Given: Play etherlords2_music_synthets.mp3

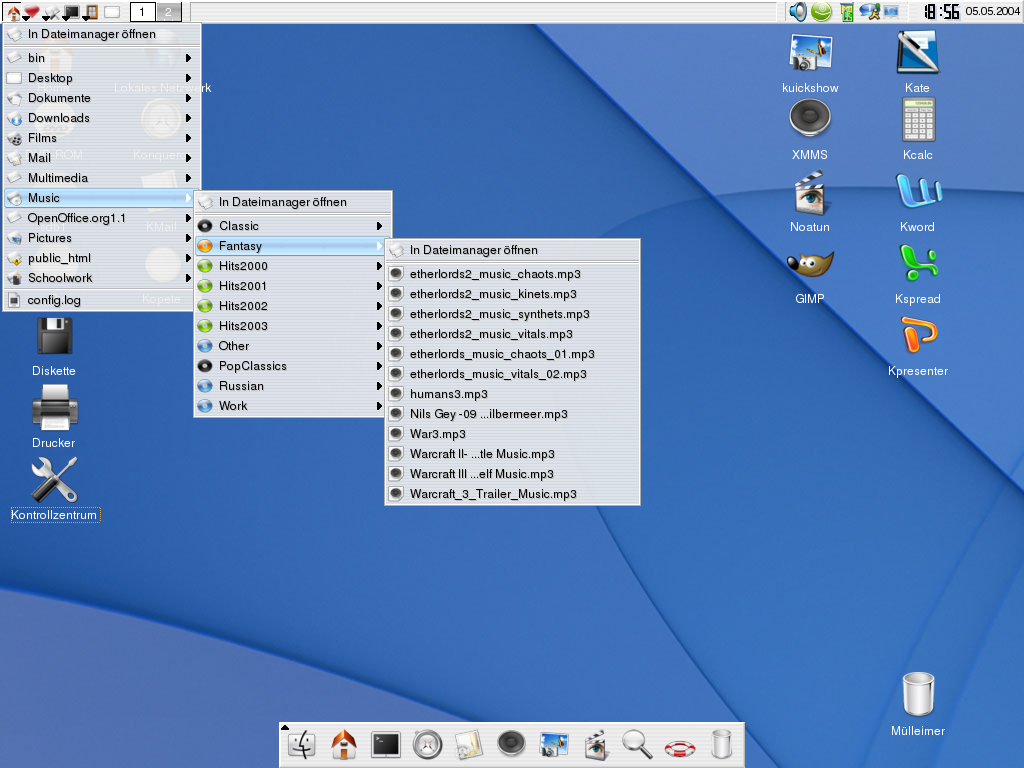Looking at the screenshot, I should [513, 314].
